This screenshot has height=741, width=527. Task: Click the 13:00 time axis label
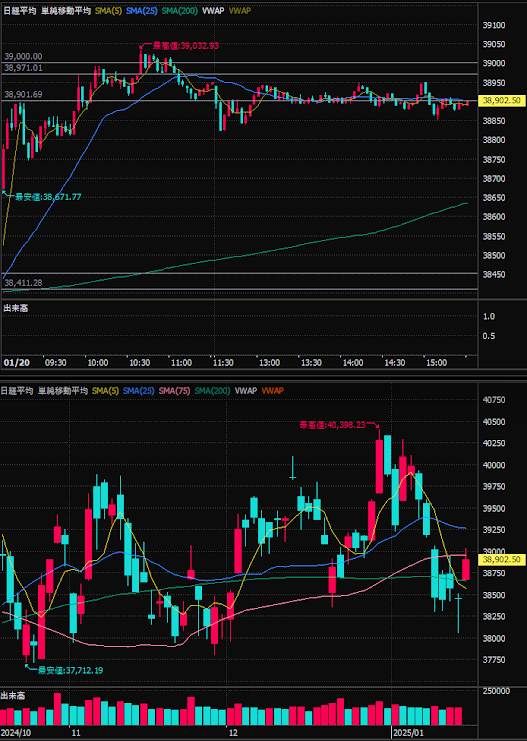coord(269,363)
